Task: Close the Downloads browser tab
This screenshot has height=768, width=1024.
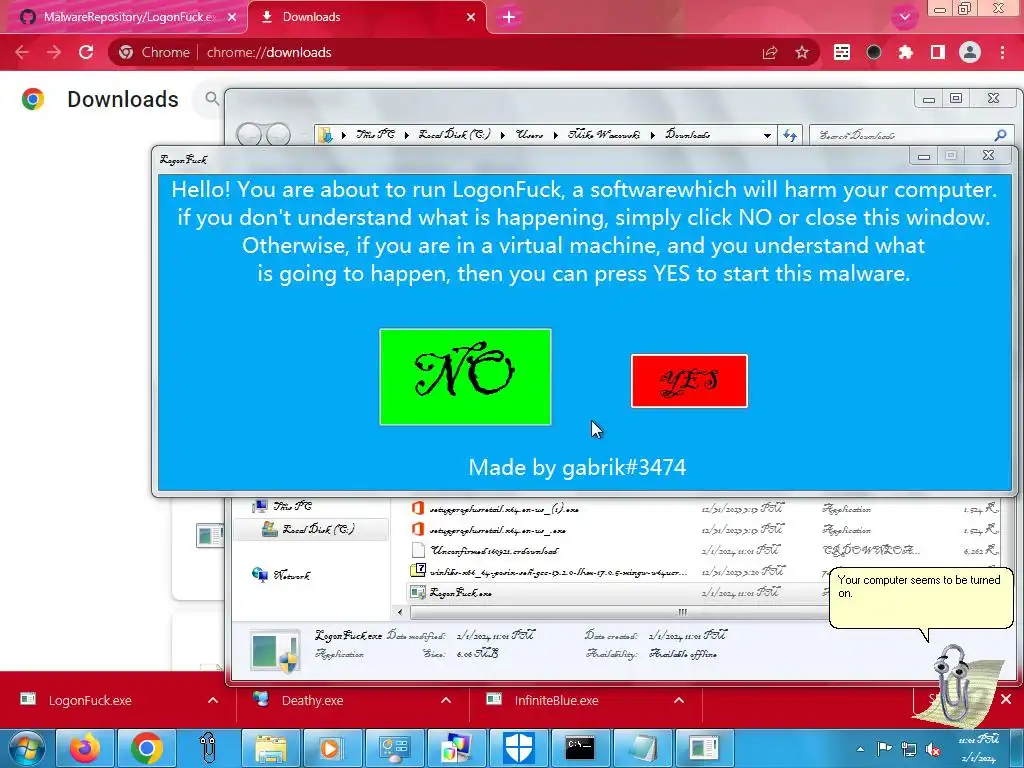Action: click(x=471, y=17)
